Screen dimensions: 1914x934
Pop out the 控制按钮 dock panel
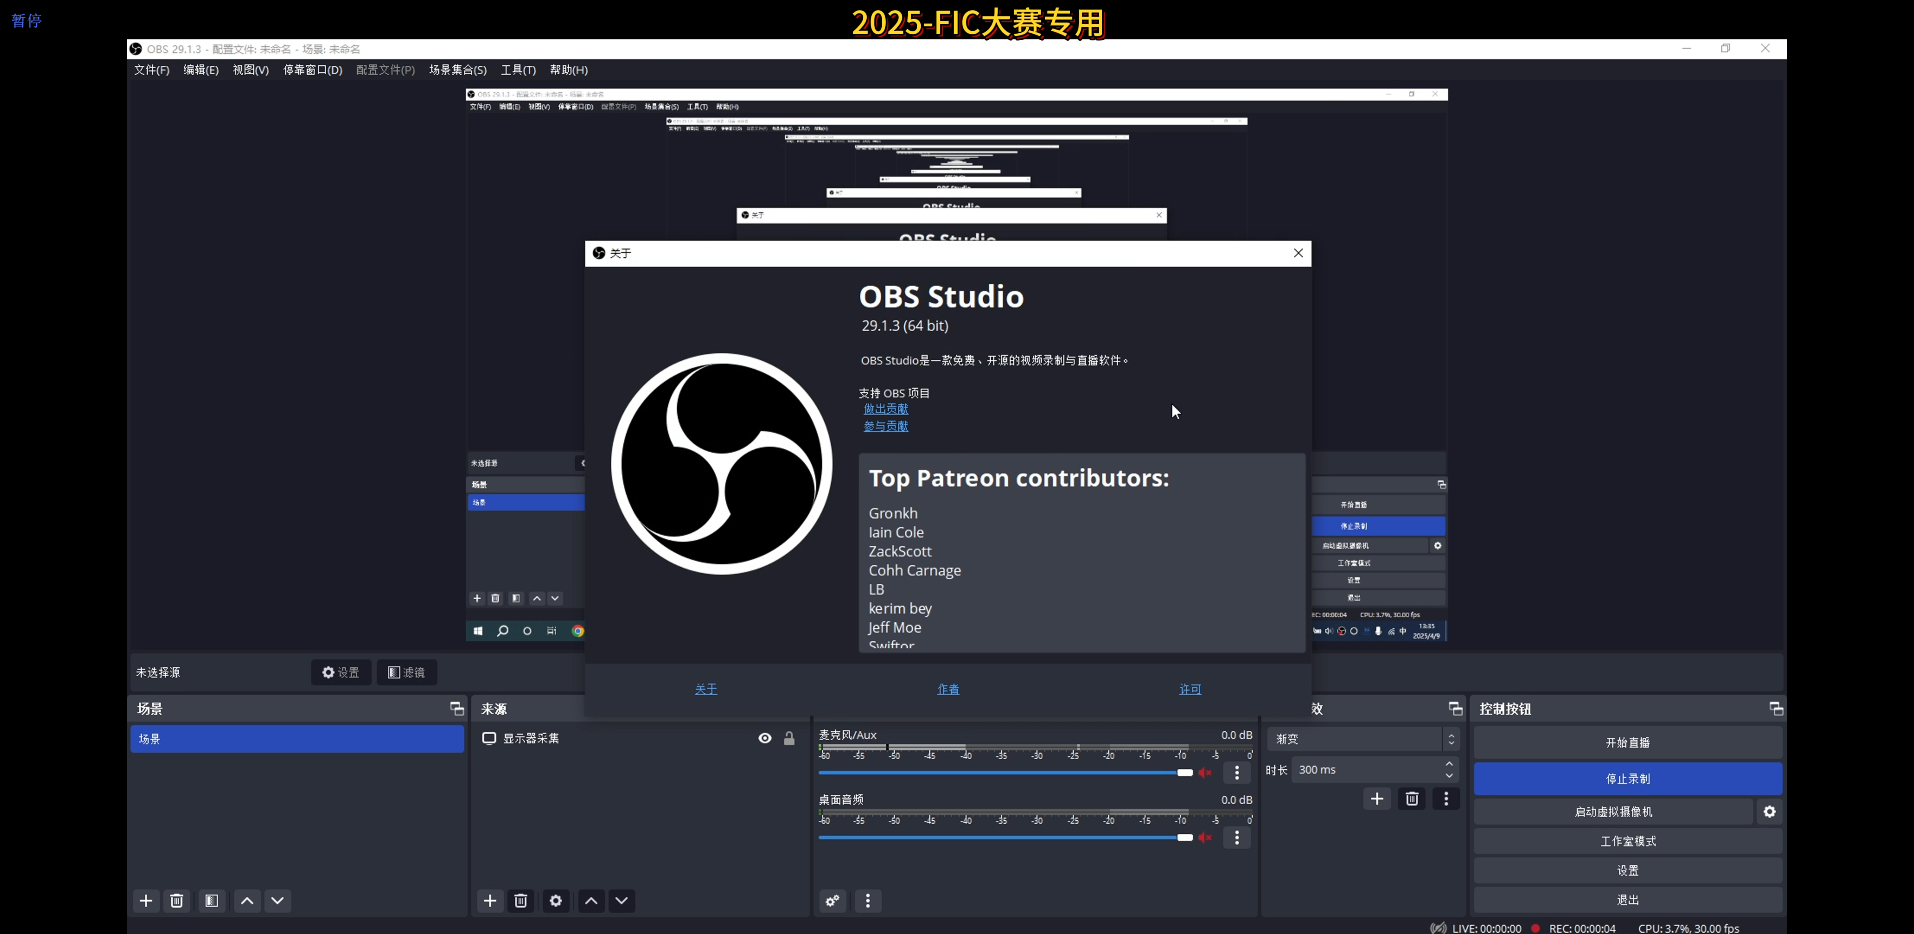tap(1776, 709)
